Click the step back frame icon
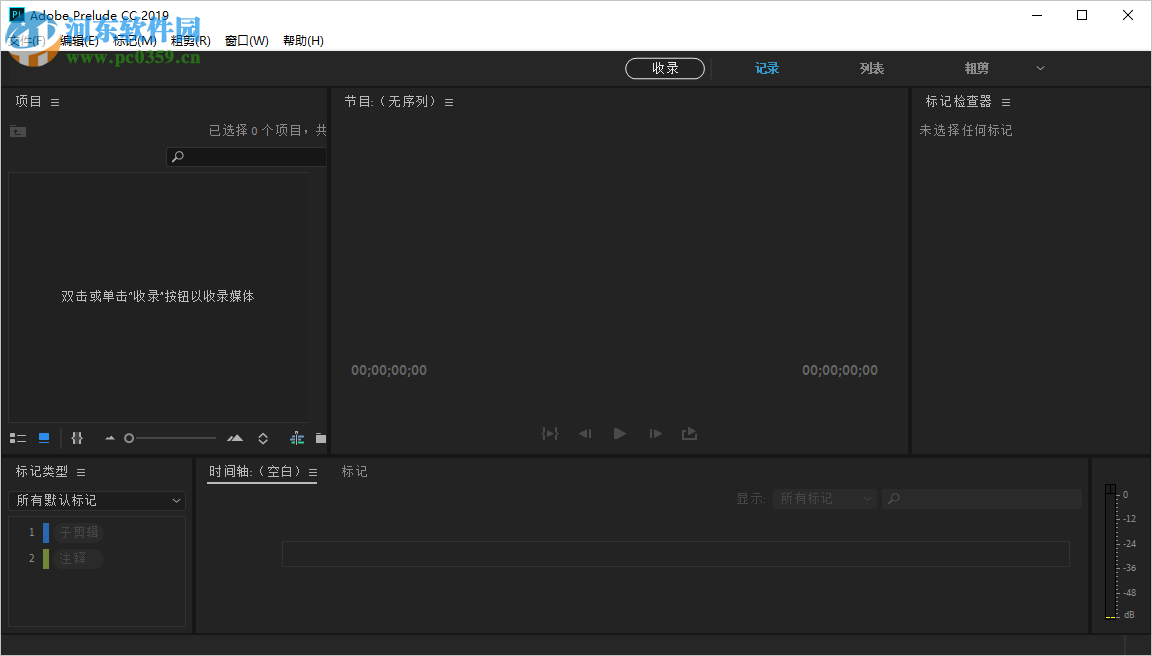 pyautogui.click(x=585, y=433)
